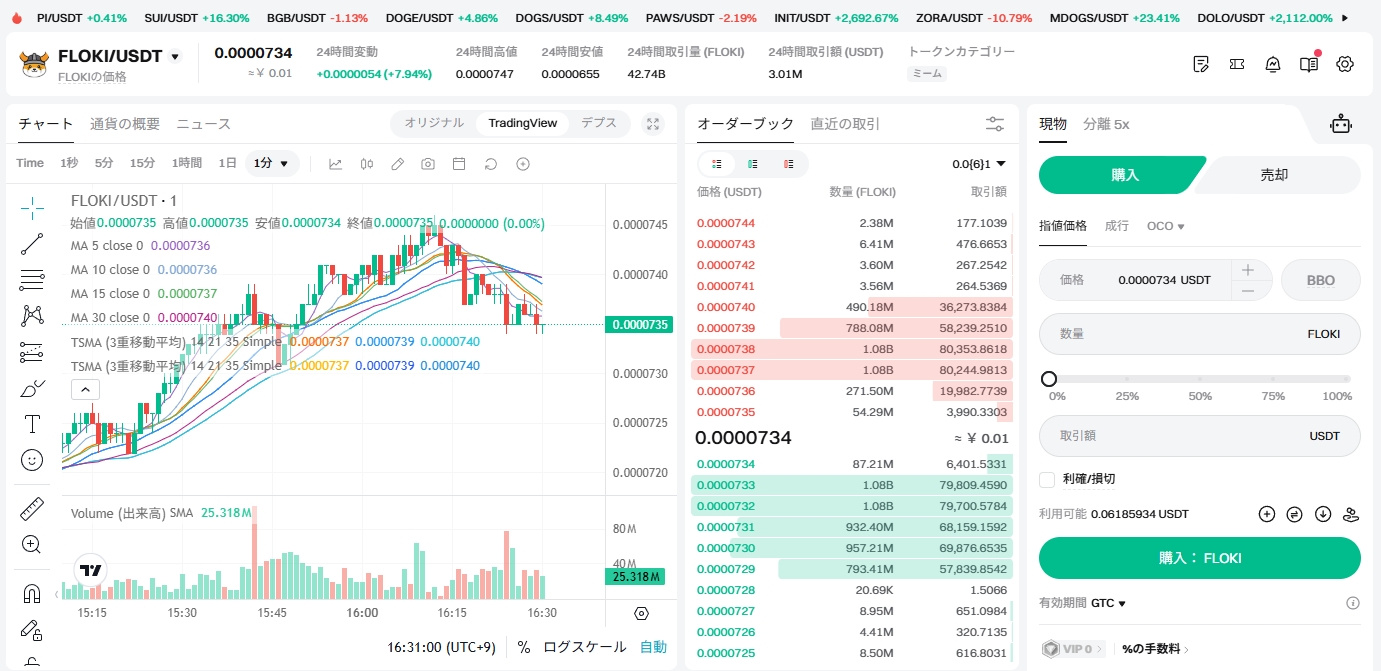
Task: Open the notes edit icon in header
Action: pos(1201,64)
